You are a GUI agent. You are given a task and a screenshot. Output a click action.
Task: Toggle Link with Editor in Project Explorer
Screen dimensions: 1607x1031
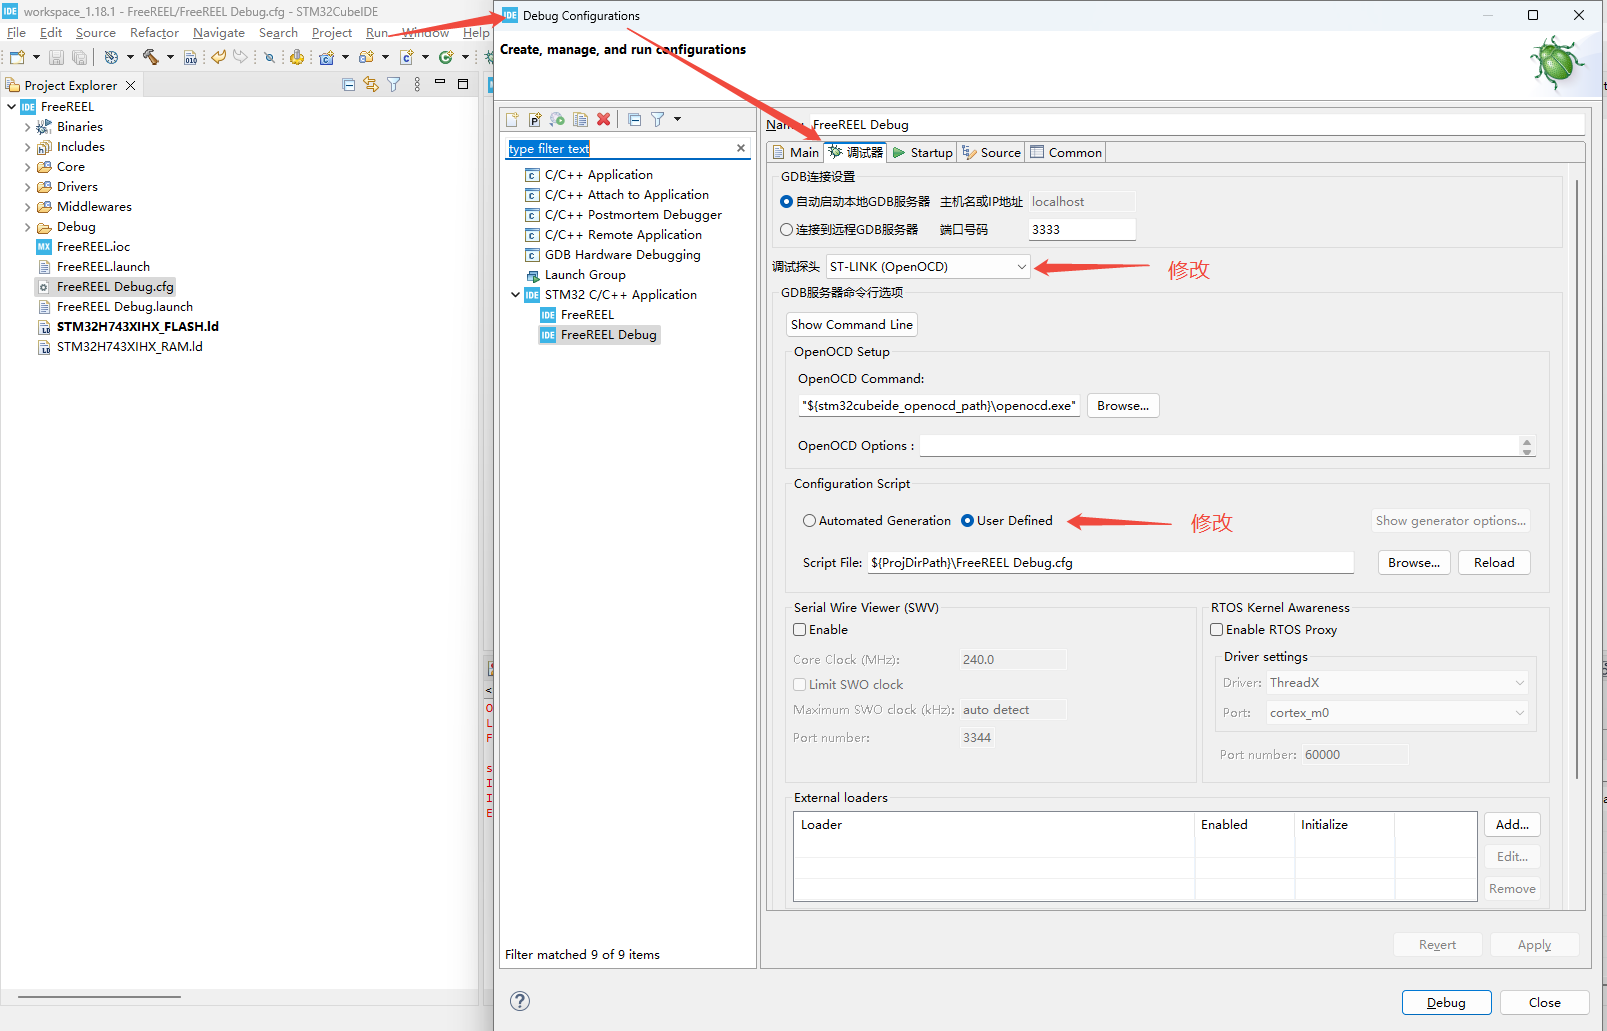click(x=371, y=85)
